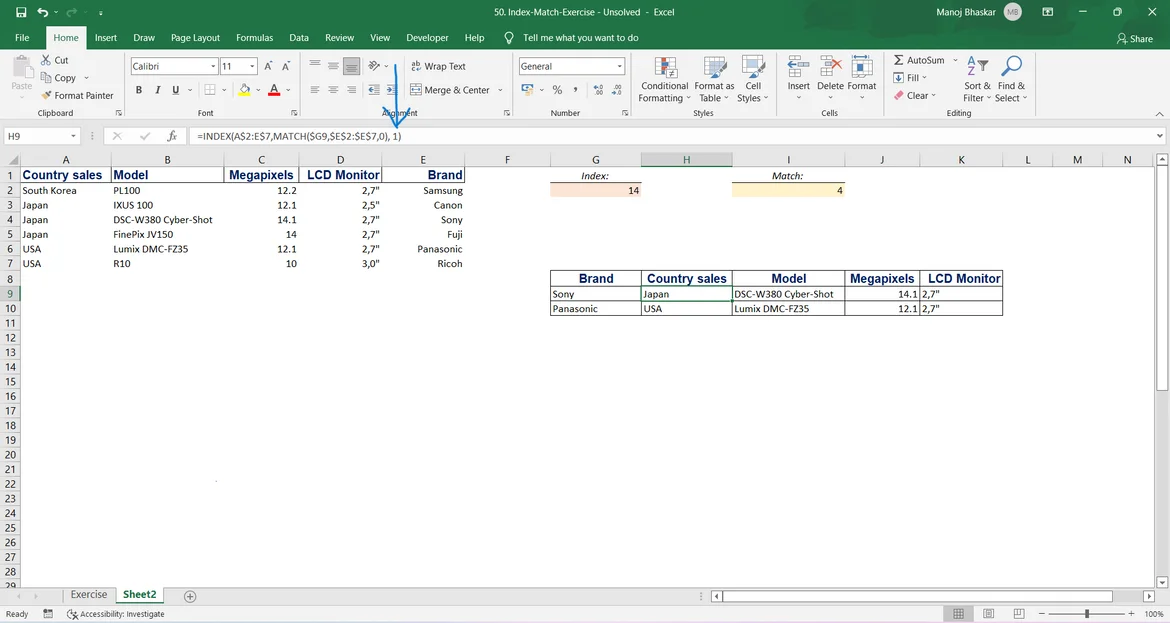This screenshot has width=1170, height=623.
Task: Open the font name Calibri dropdown
Action: point(213,67)
